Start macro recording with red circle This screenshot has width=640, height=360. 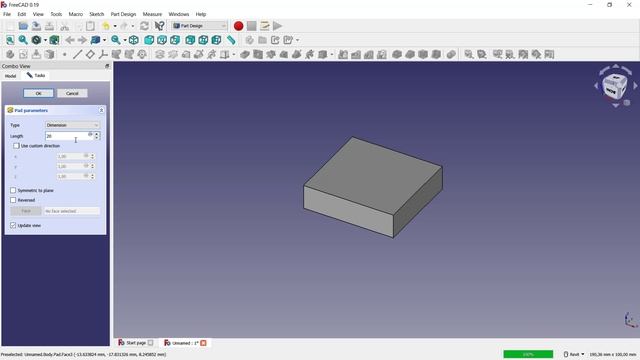click(238, 26)
